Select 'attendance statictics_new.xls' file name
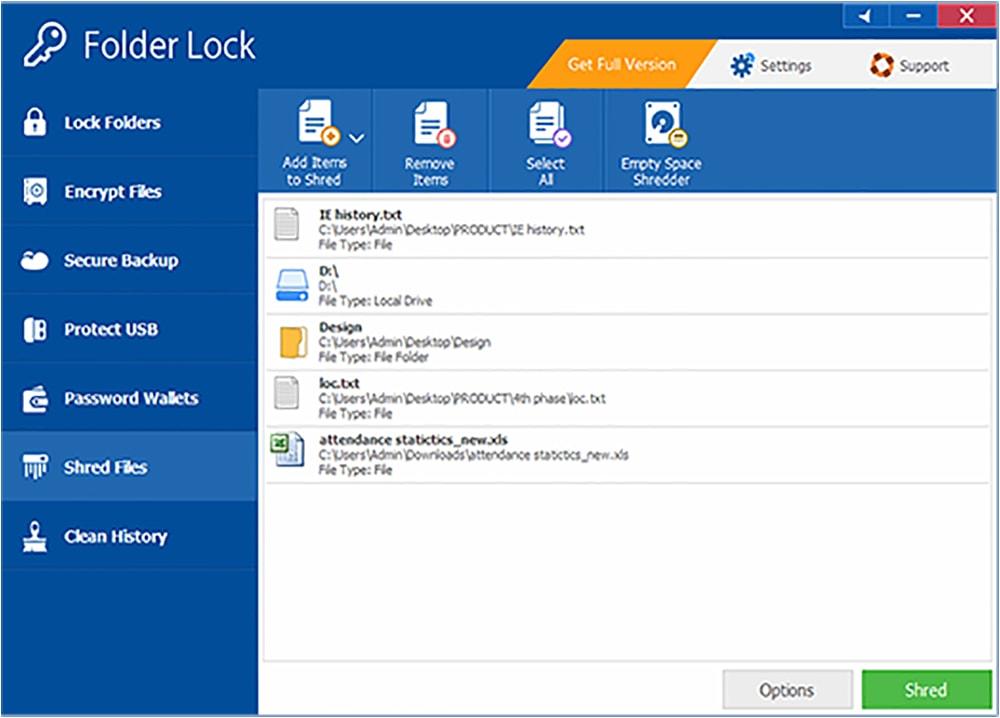This screenshot has height=718, width=1000. pos(413,439)
